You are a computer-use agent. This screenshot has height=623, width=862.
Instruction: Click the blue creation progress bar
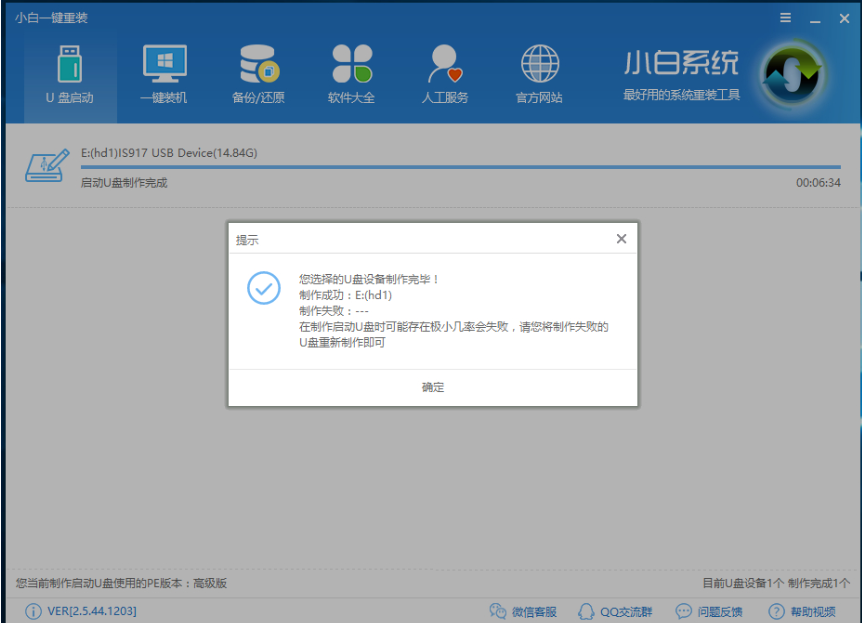tap(450, 166)
